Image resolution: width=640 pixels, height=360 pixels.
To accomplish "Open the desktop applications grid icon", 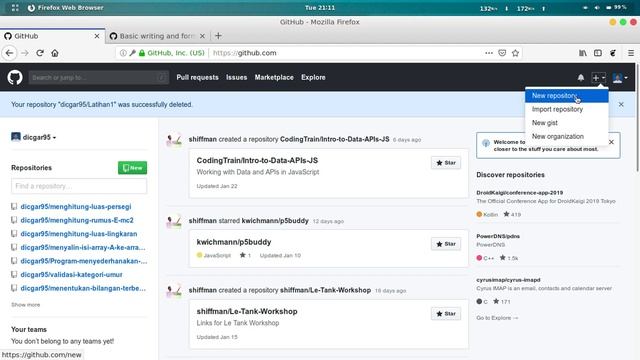I will (x=15, y=8).
